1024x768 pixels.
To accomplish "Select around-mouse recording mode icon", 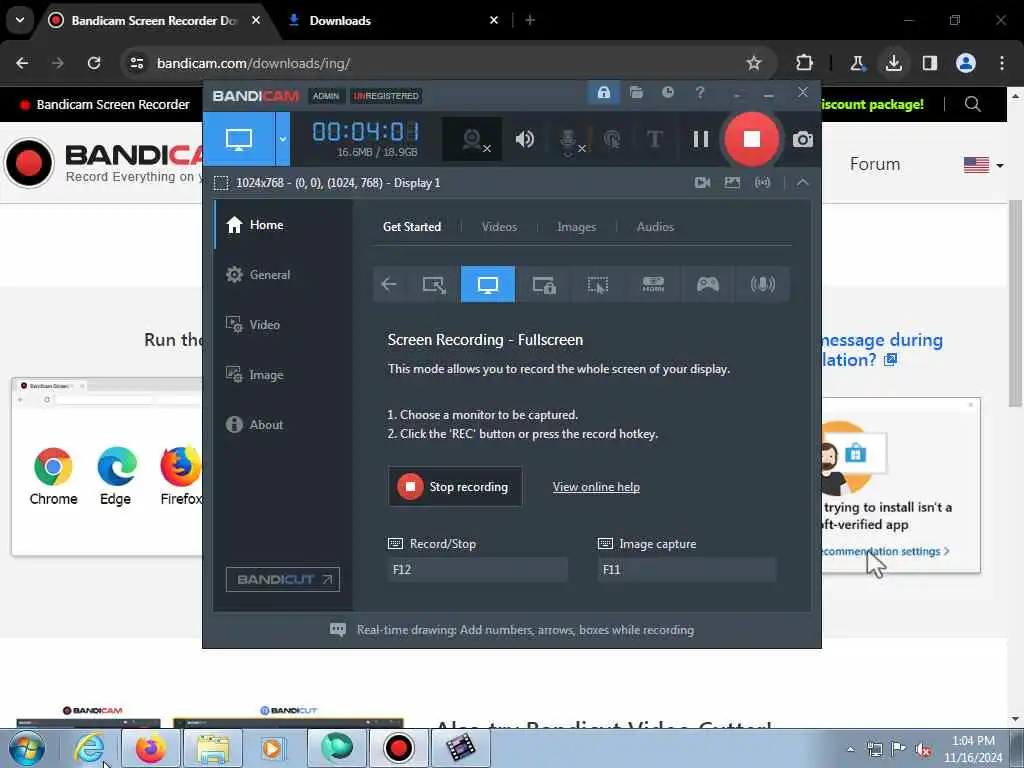I will tap(598, 284).
